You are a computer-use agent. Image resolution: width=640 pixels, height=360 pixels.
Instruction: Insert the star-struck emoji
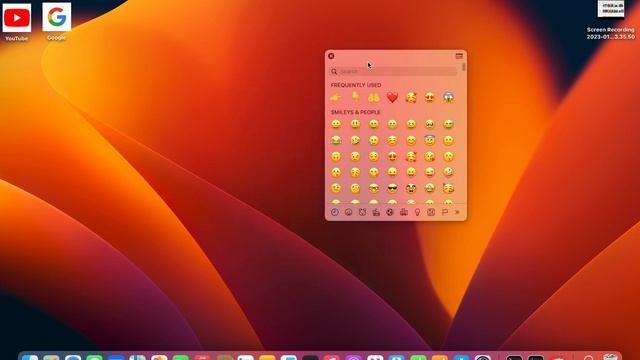pyautogui.click(x=430, y=188)
